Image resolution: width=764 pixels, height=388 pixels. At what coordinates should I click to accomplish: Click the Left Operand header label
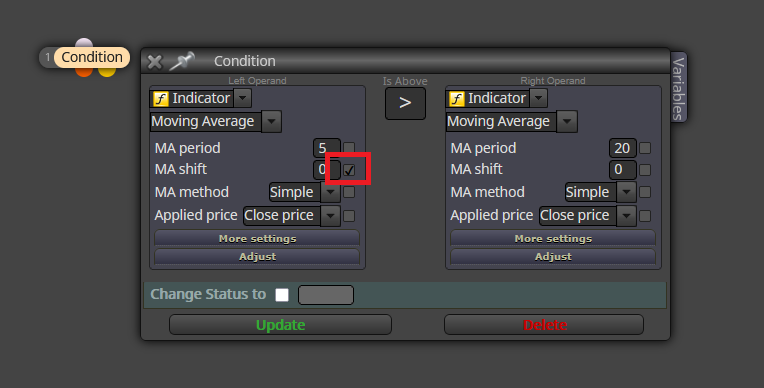pyautogui.click(x=257, y=80)
